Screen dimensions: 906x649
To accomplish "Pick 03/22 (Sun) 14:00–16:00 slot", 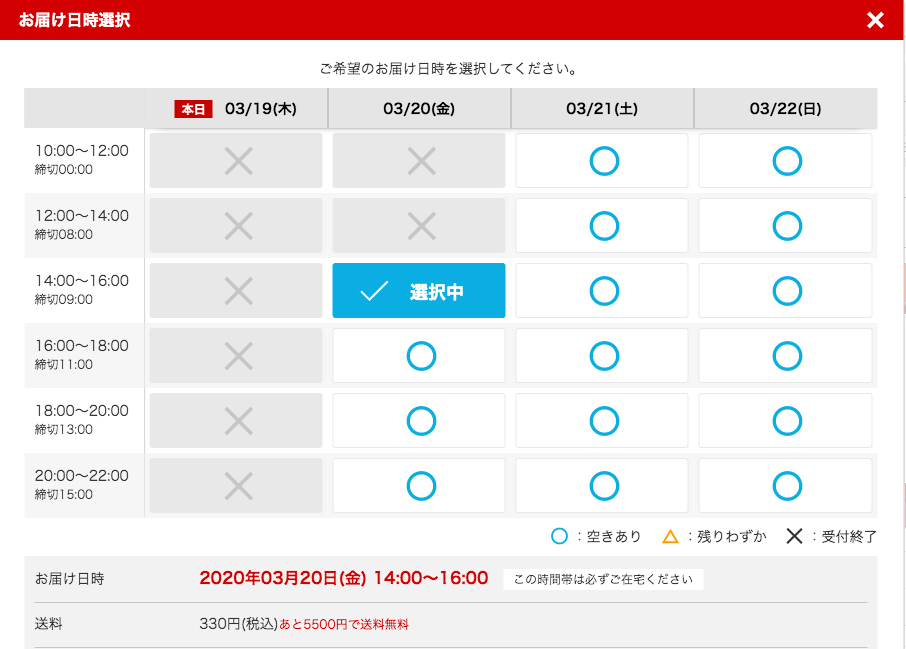I will [786, 291].
